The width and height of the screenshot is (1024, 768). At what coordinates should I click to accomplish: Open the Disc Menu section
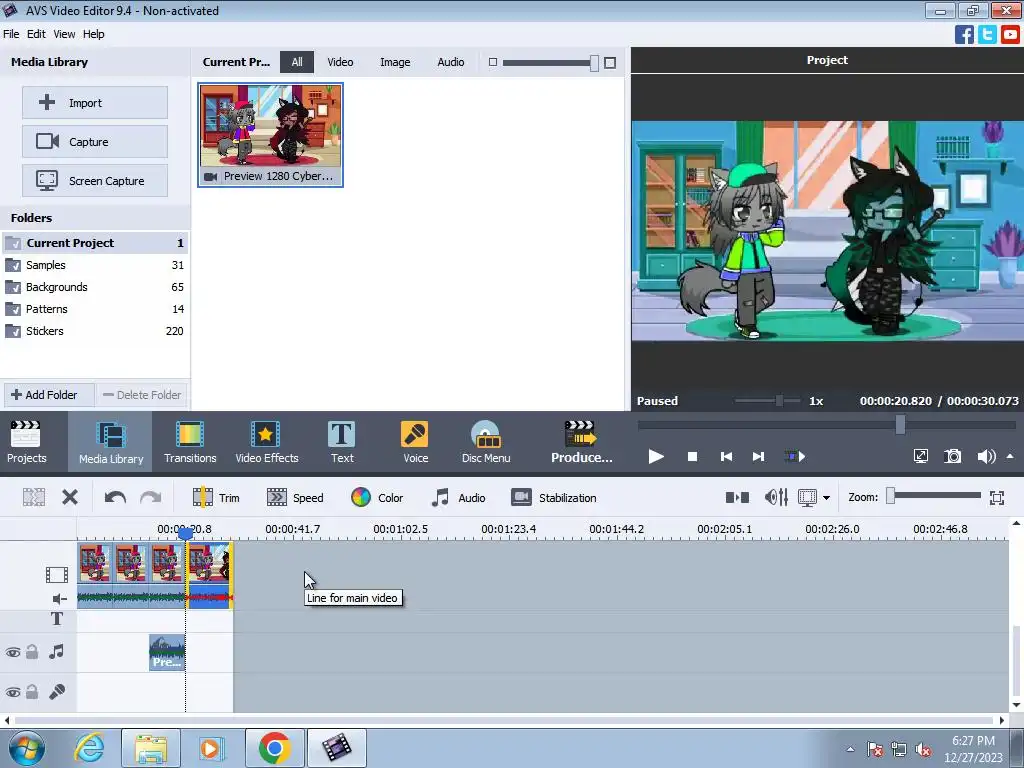point(486,442)
